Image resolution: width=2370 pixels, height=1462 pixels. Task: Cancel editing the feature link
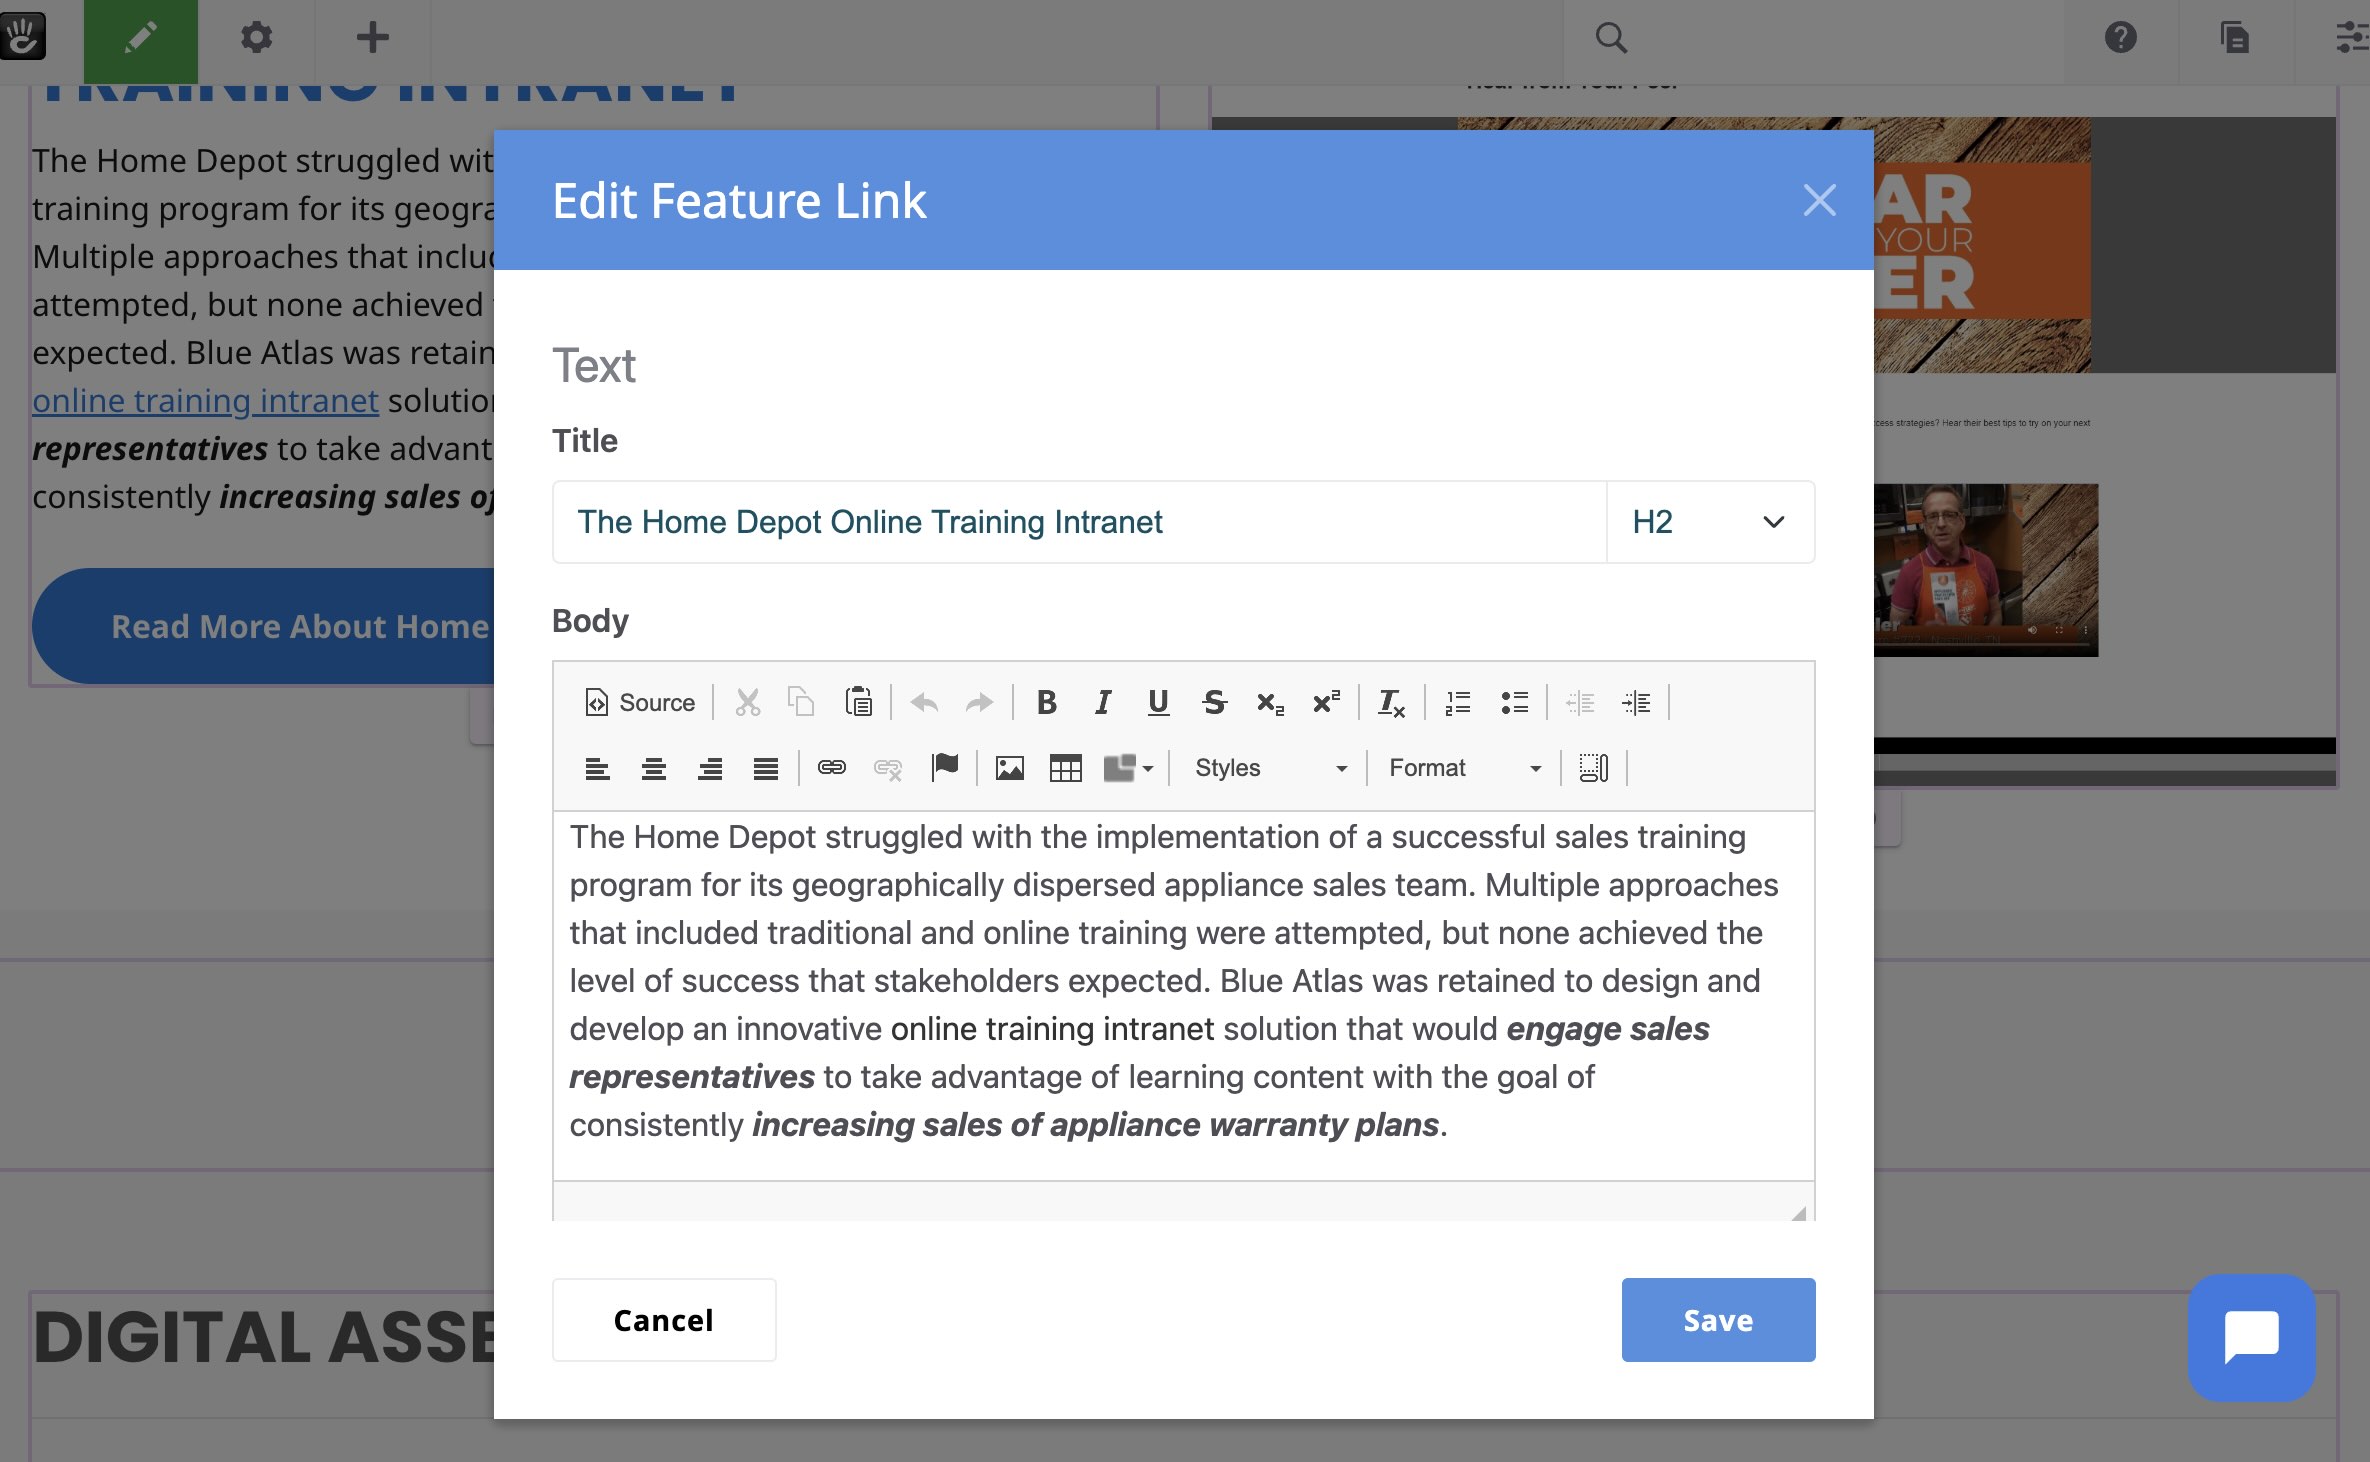coord(663,1320)
